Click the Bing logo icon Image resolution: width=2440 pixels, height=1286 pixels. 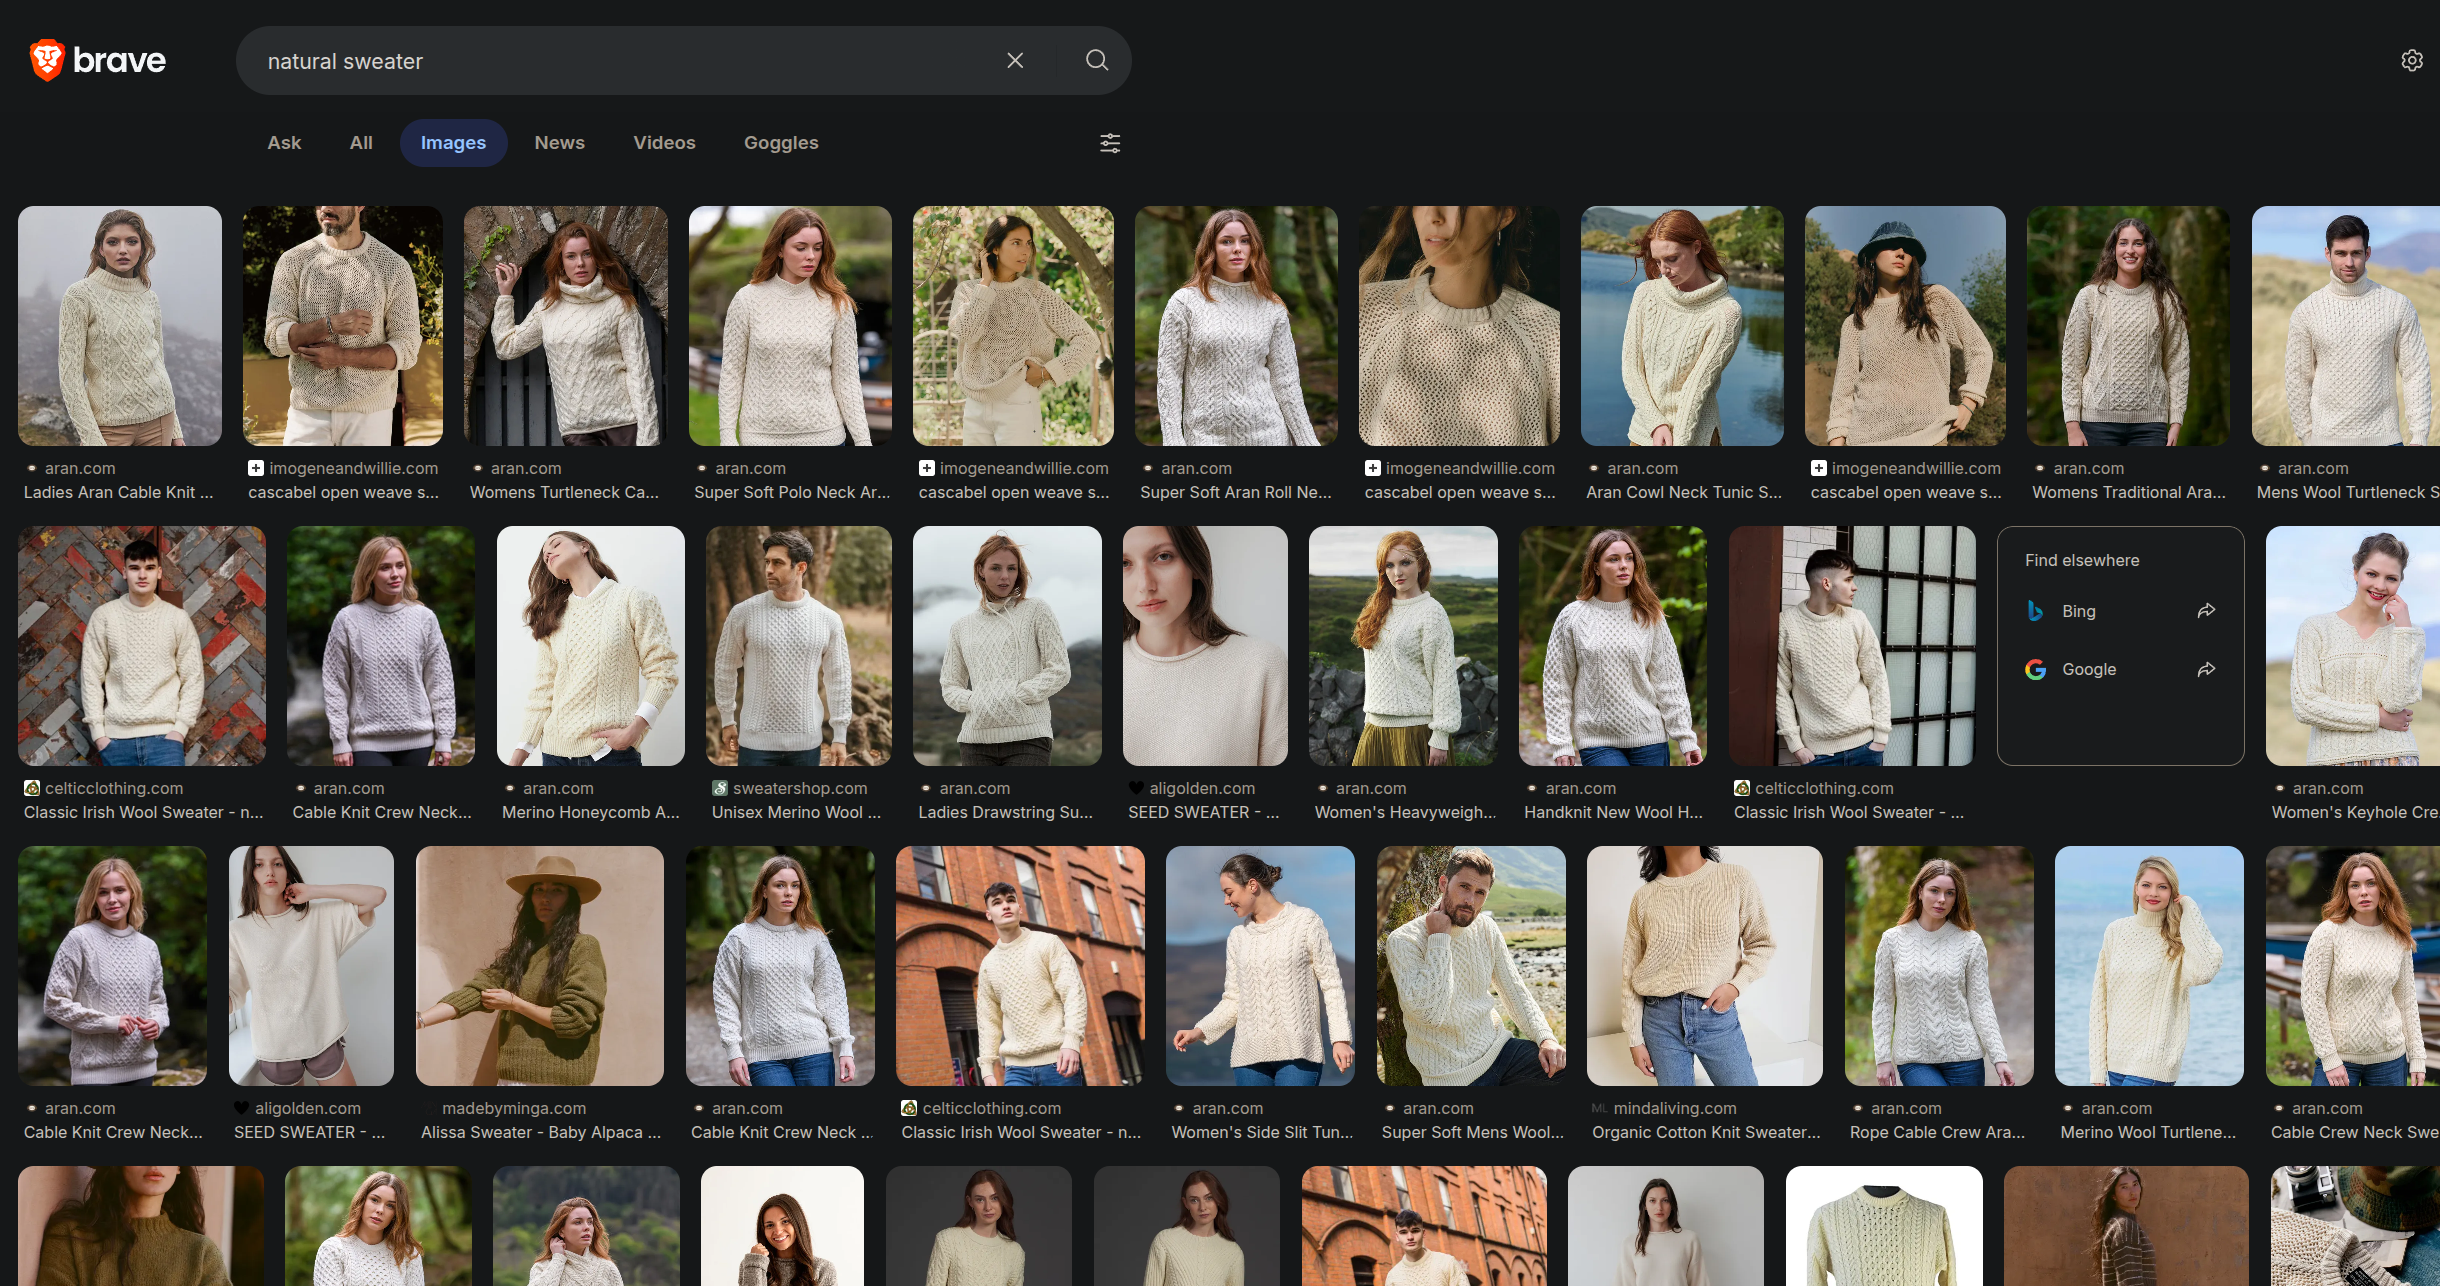point(2035,611)
